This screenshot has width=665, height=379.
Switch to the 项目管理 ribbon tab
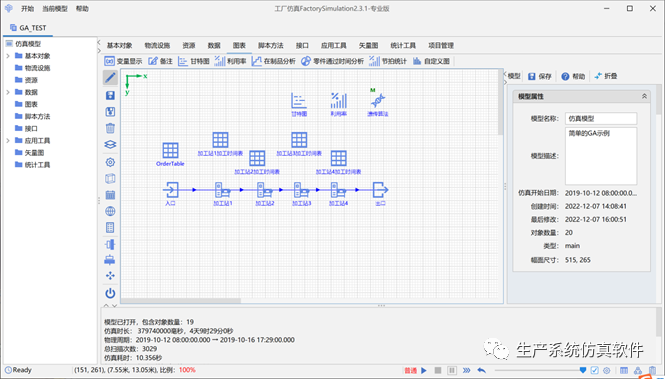441,45
